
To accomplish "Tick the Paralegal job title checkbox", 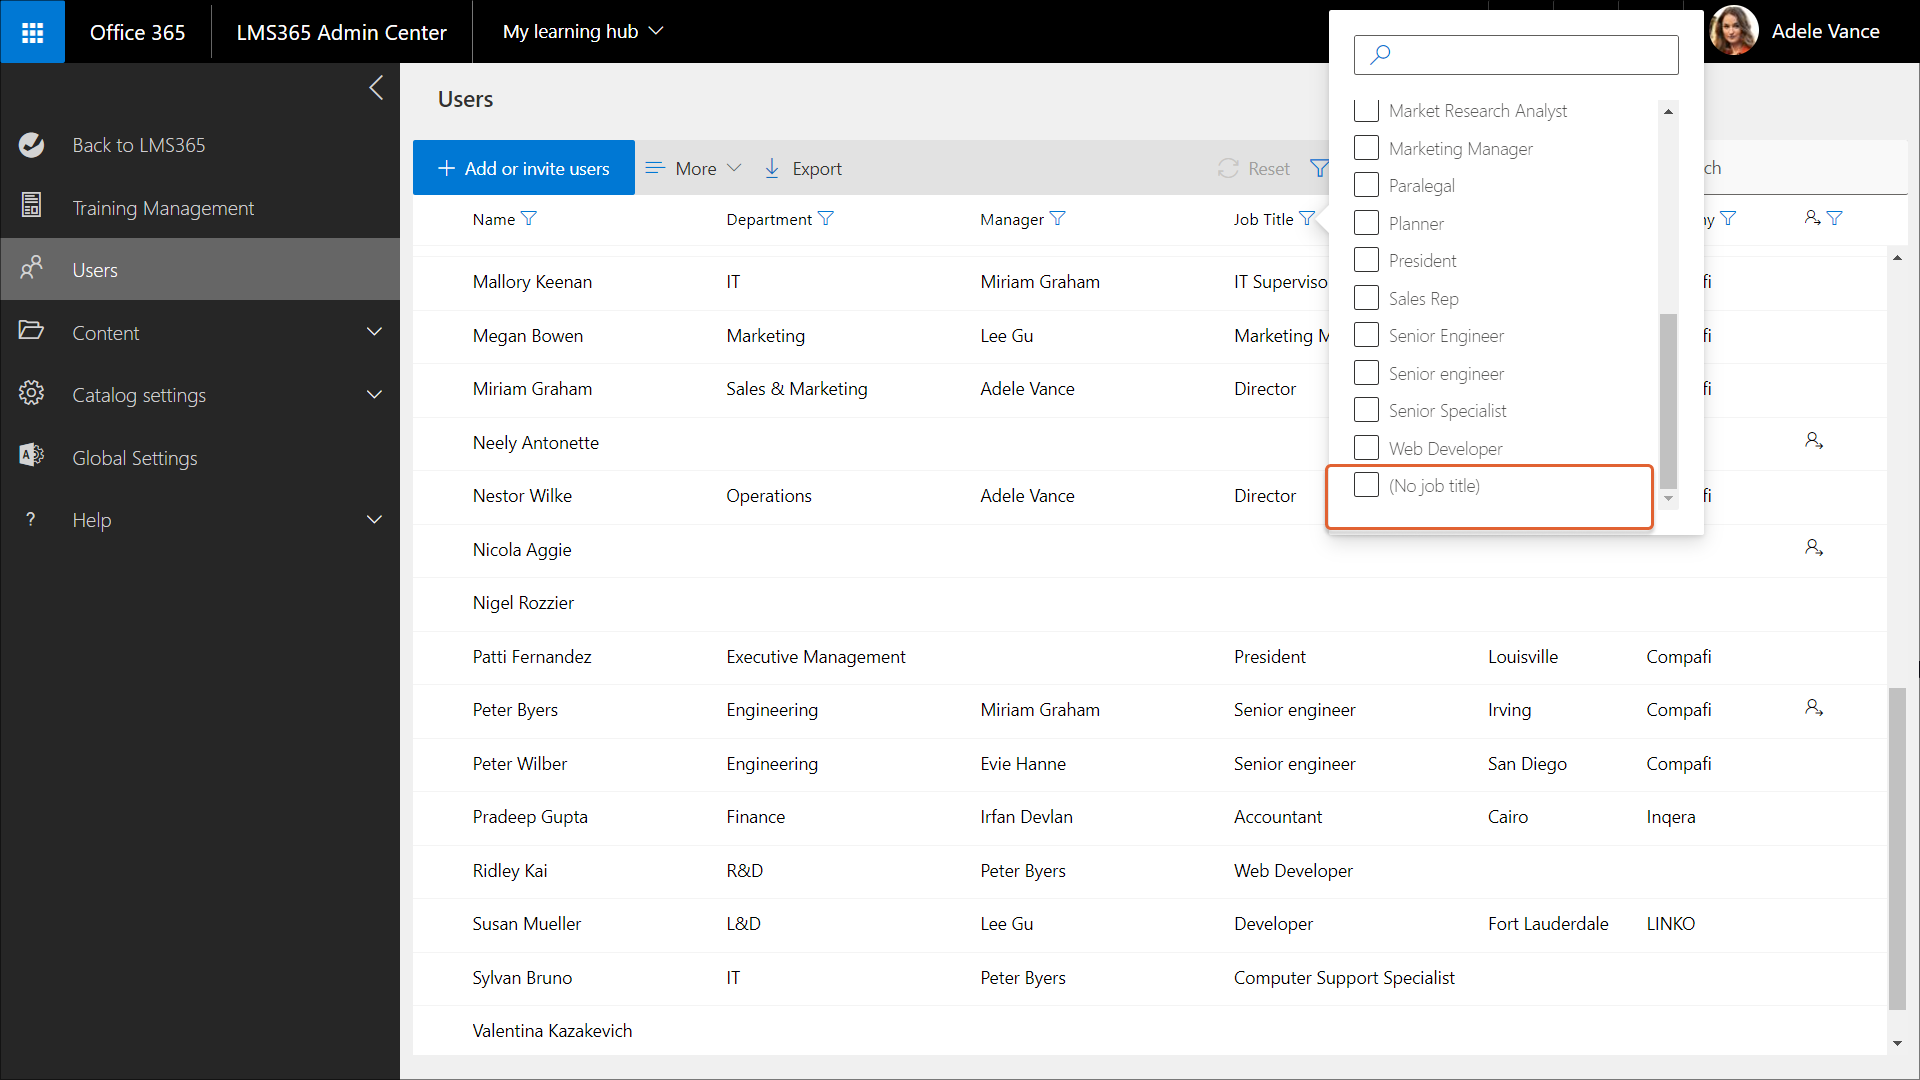I will click(1366, 185).
